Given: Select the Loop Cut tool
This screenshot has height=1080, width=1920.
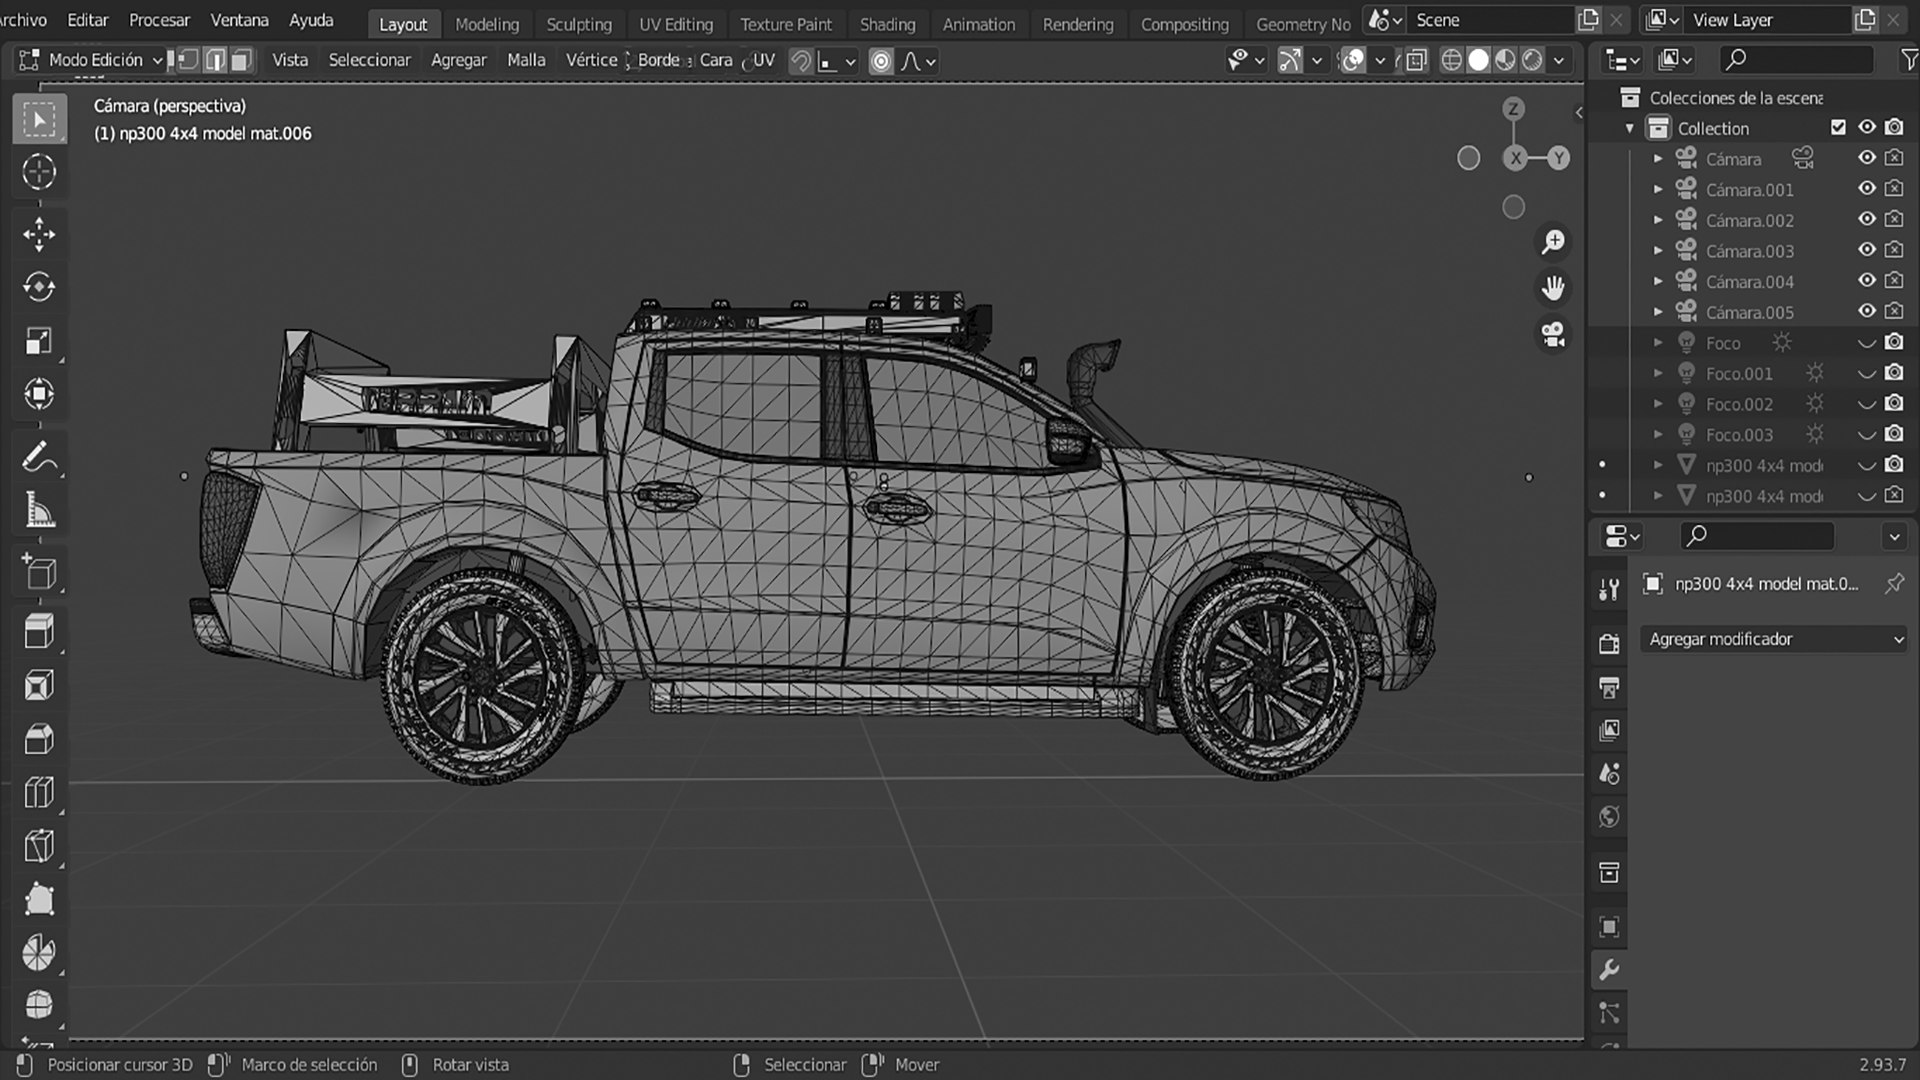Looking at the screenshot, I should 39,793.
